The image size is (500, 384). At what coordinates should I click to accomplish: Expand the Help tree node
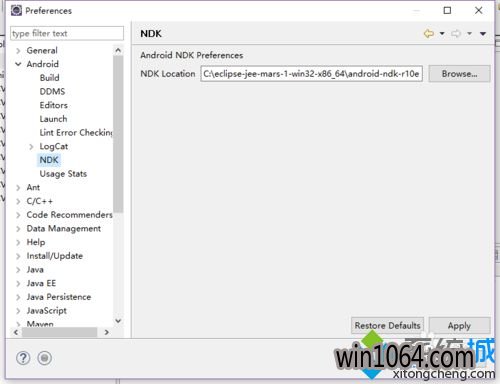18,242
